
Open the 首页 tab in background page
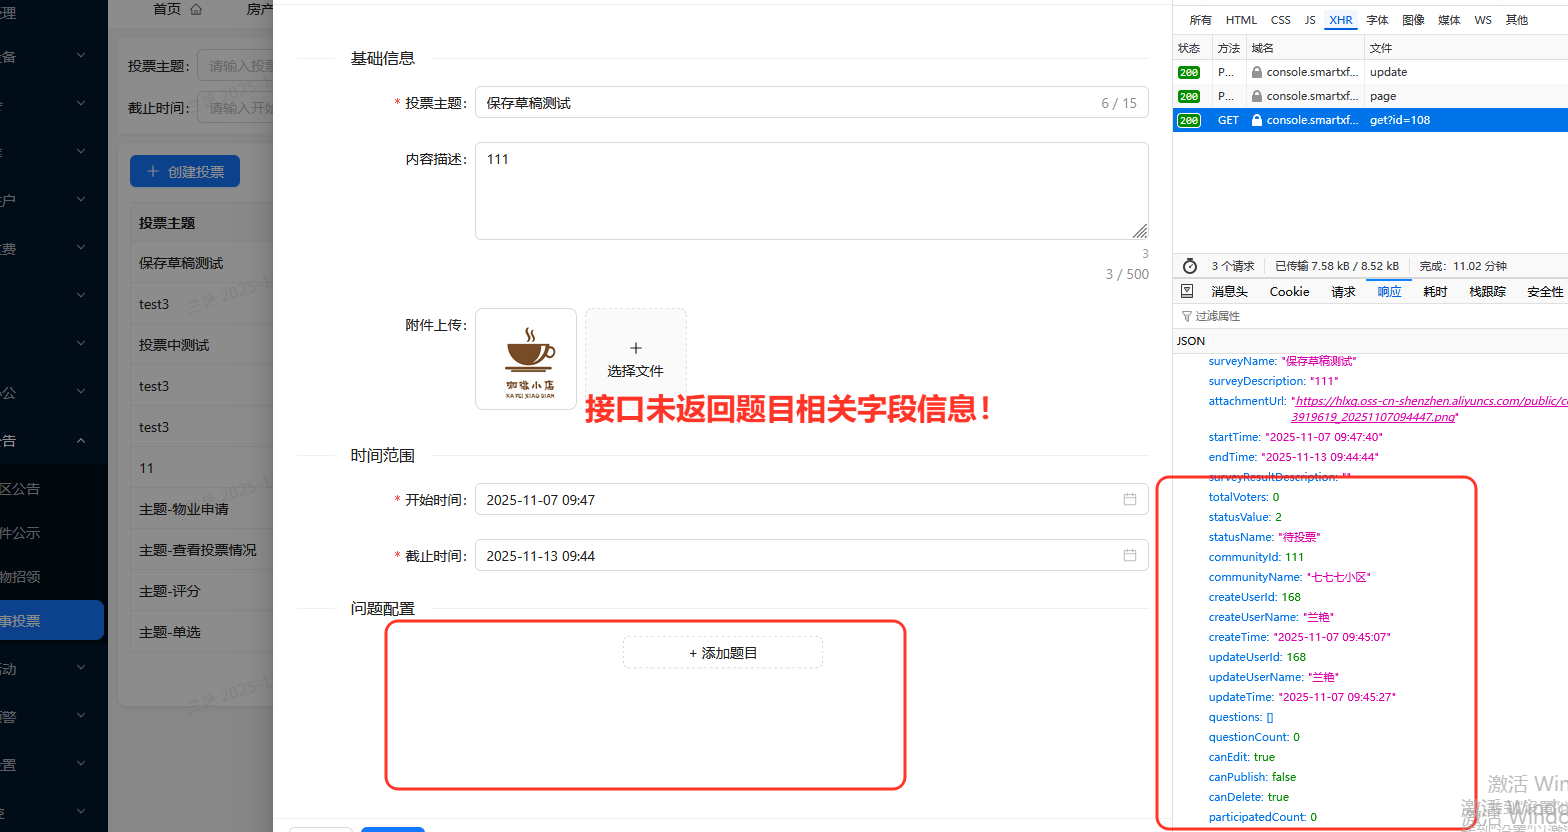pyautogui.click(x=167, y=9)
